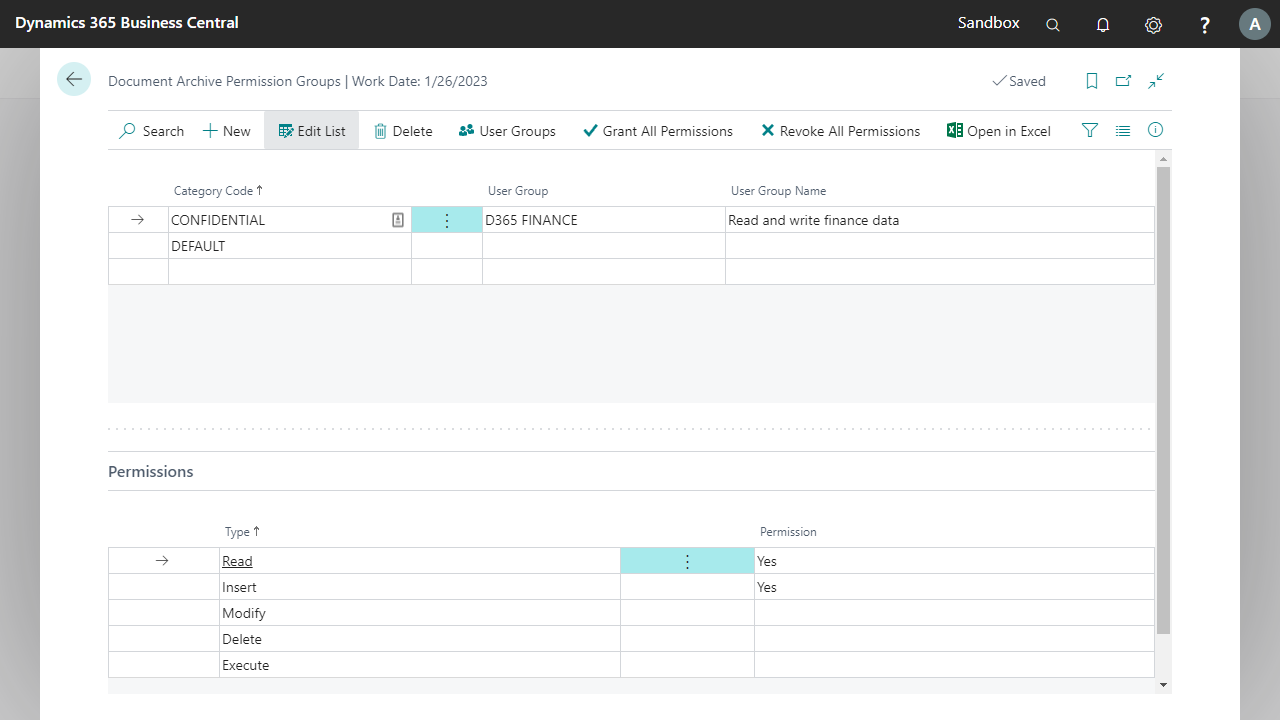The width and height of the screenshot is (1280, 720).
Task: Open row options for CONFIDENTIAL row
Action: [x=447, y=220]
